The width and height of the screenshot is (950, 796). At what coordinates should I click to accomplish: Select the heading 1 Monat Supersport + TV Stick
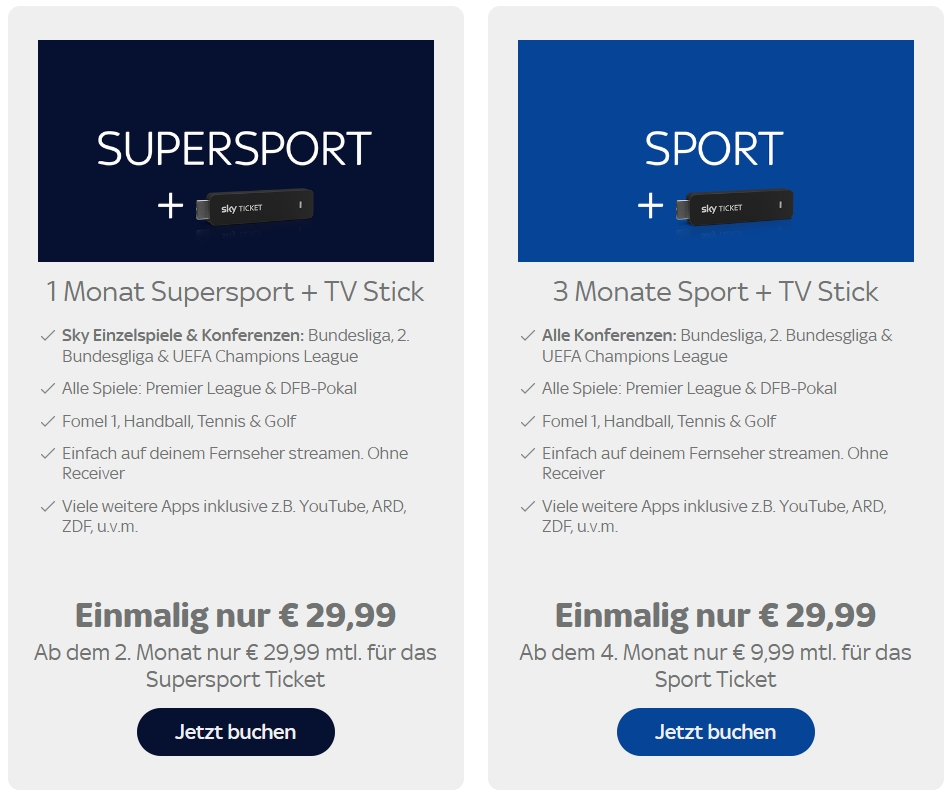(235, 292)
